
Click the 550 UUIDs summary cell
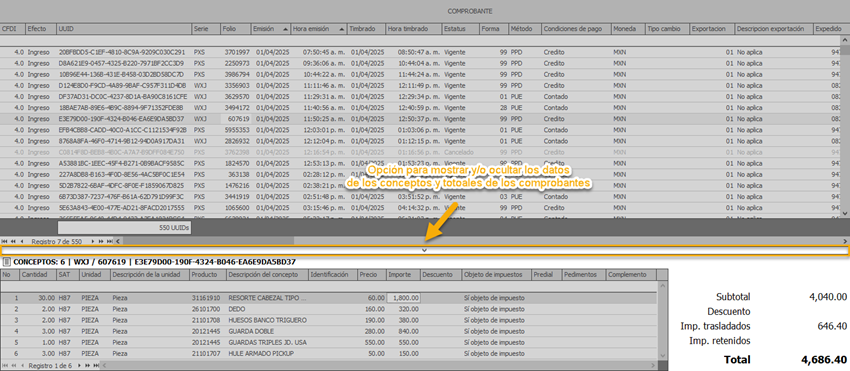point(124,228)
